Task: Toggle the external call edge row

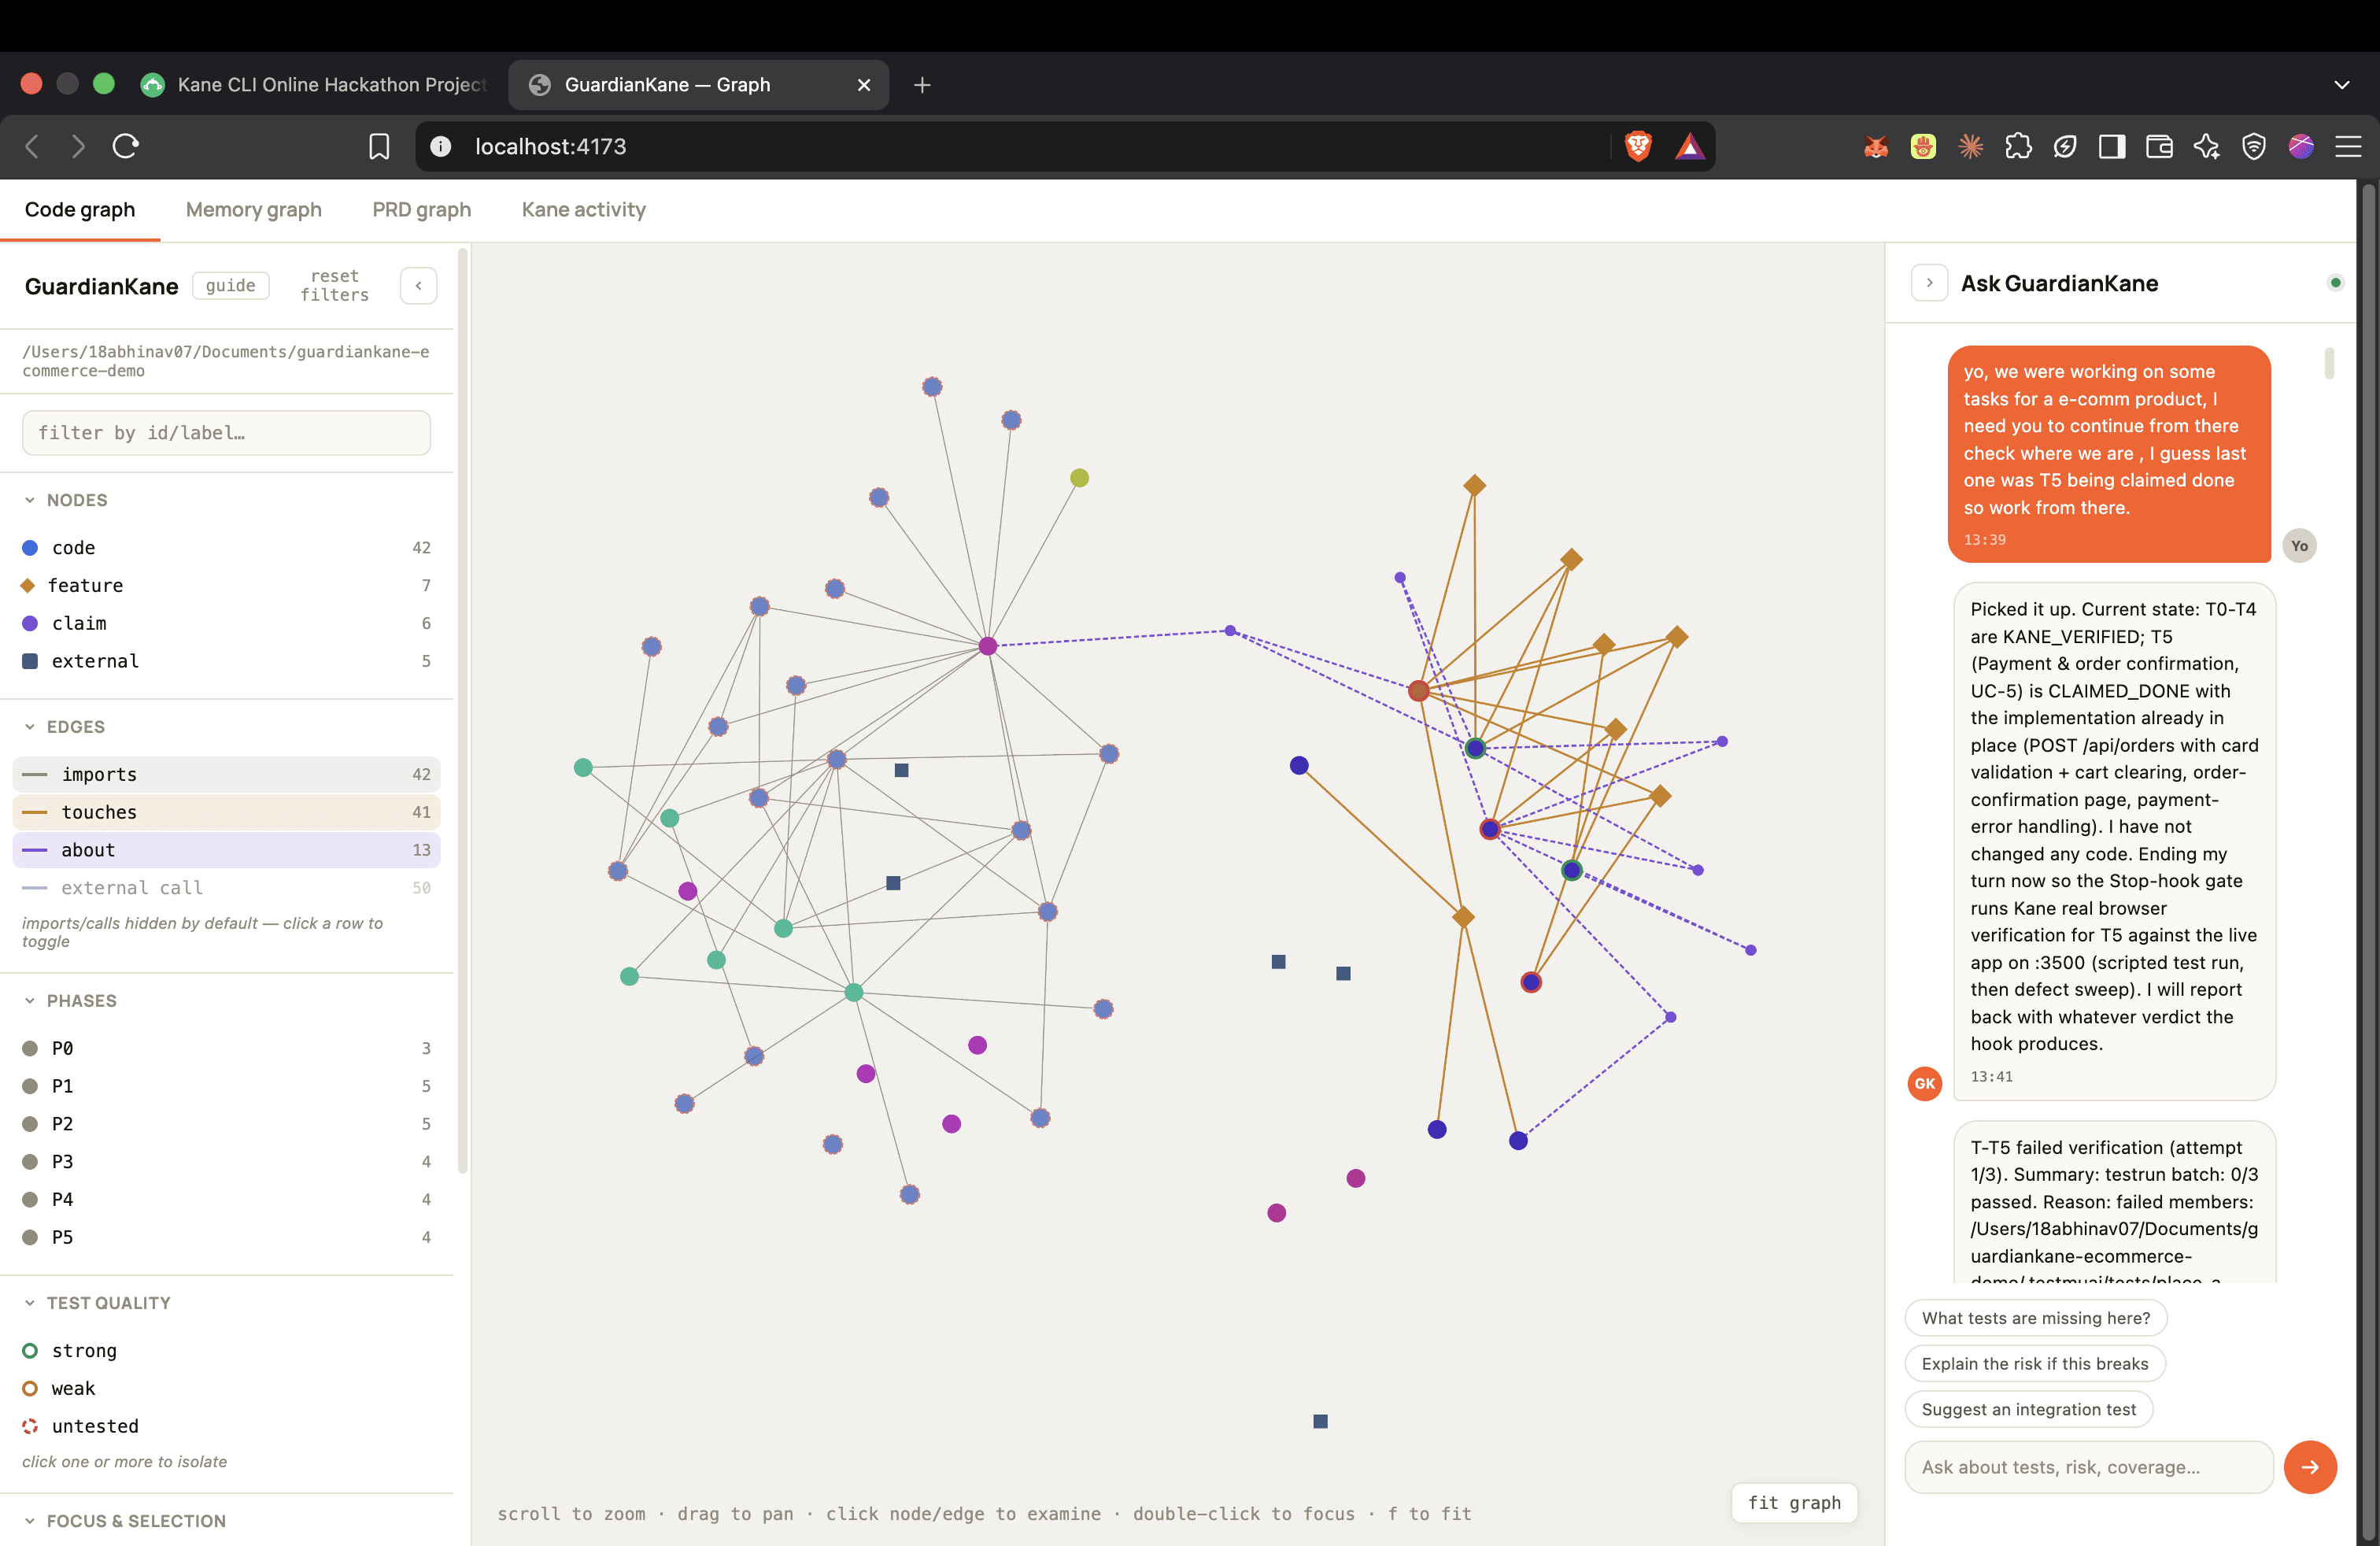Action: pos(226,888)
